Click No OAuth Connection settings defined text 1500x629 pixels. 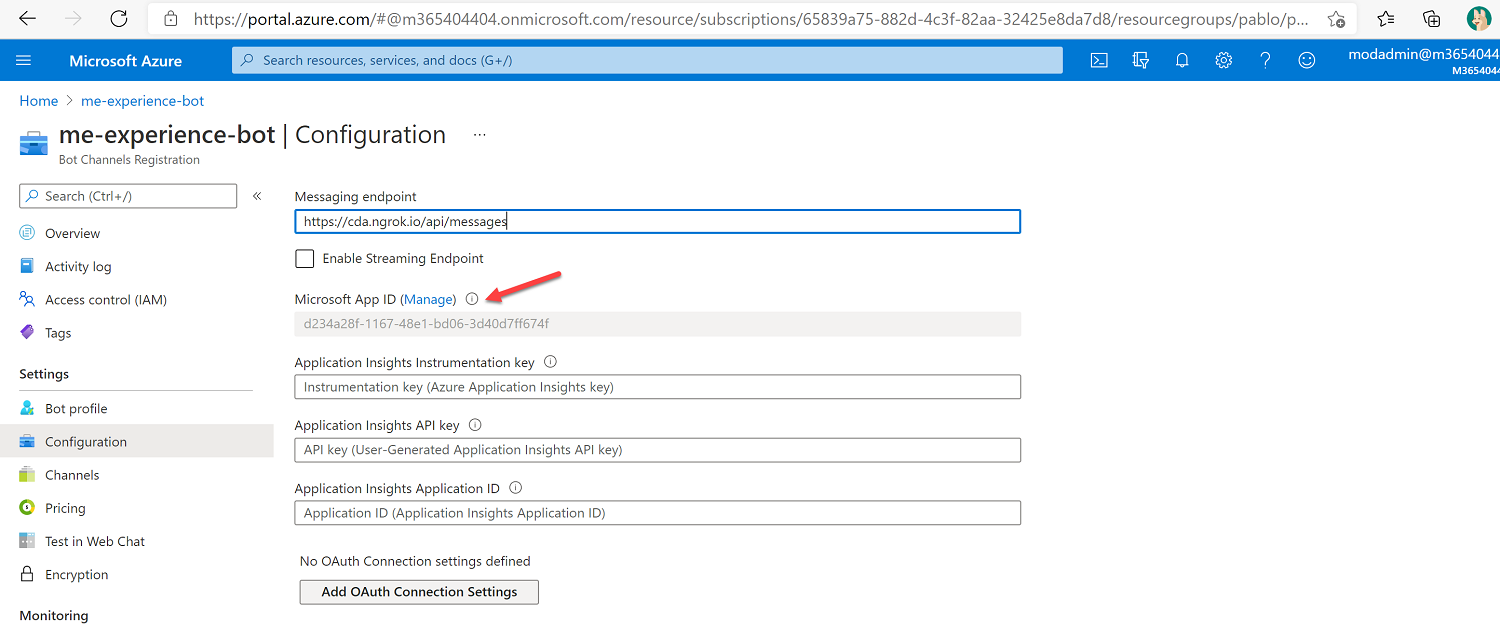tap(415, 561)
